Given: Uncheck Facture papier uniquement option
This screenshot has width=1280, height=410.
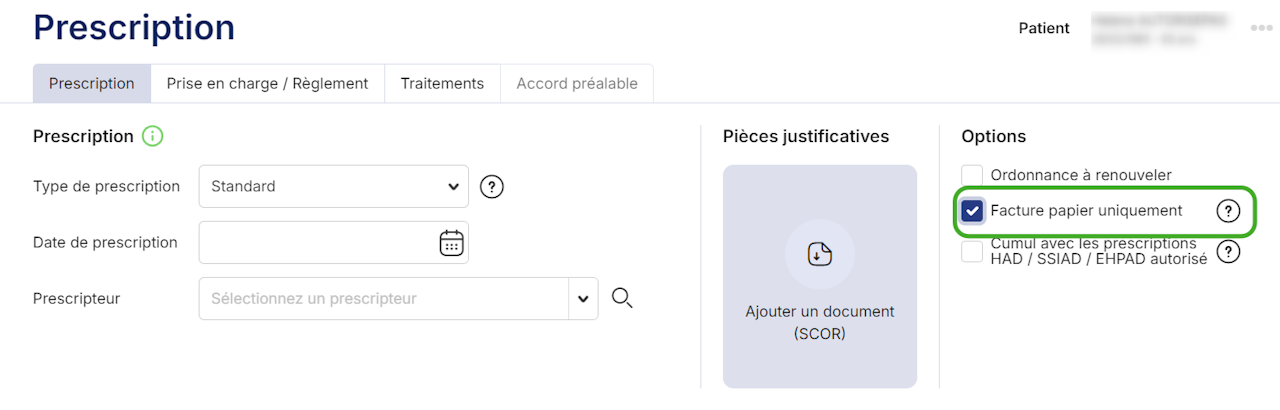Looking at the screenshot, I should (x=972, y=211).
